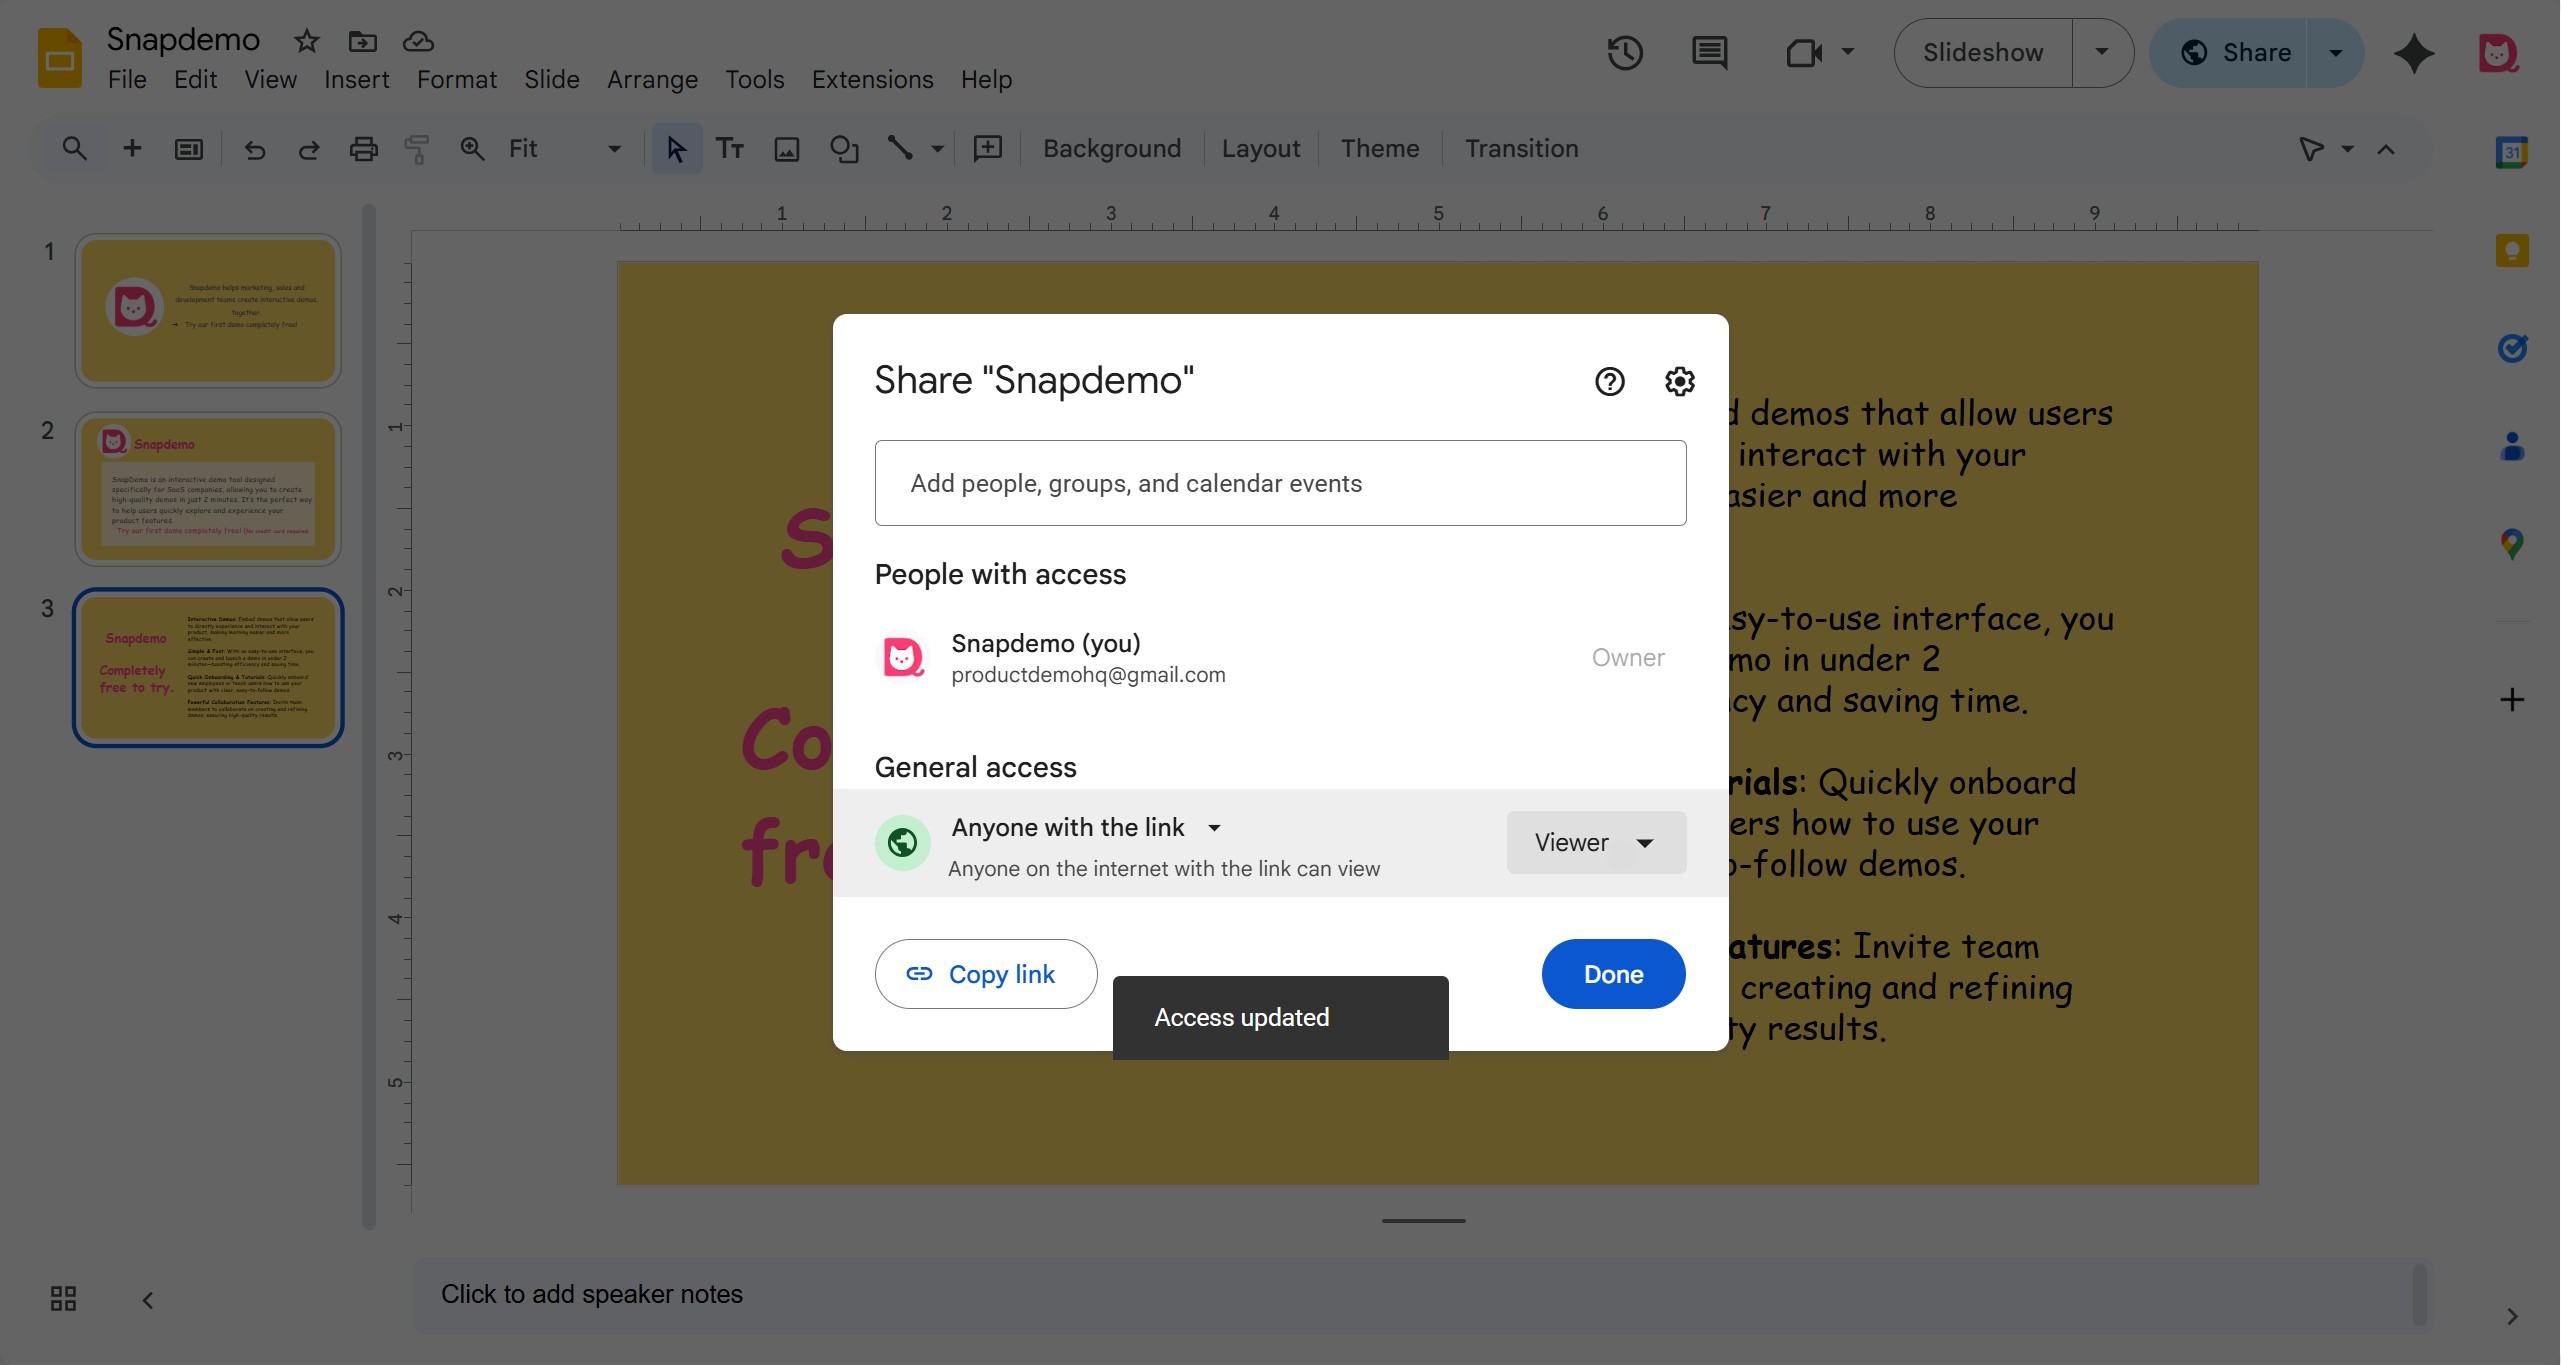Show side panel arrow at bottom right
The image size is (2561, 1365).
[2512, 1316]
